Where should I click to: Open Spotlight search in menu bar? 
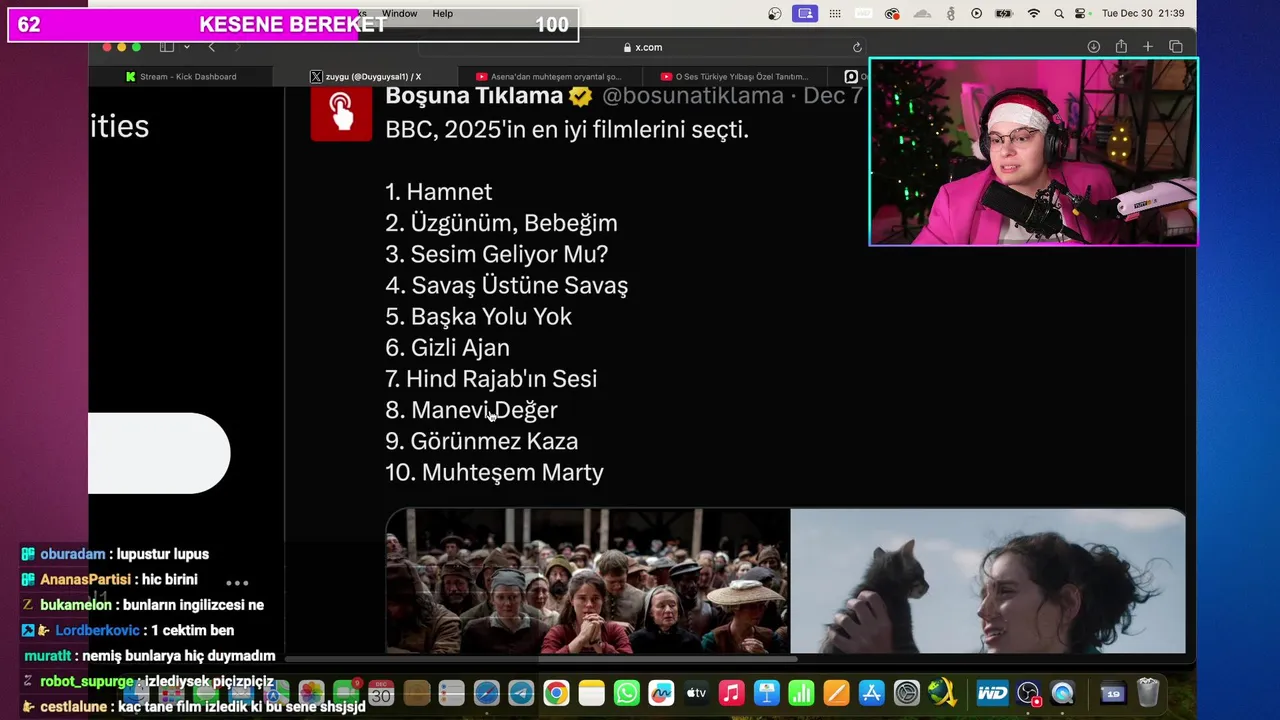[x=1059, y=14]
